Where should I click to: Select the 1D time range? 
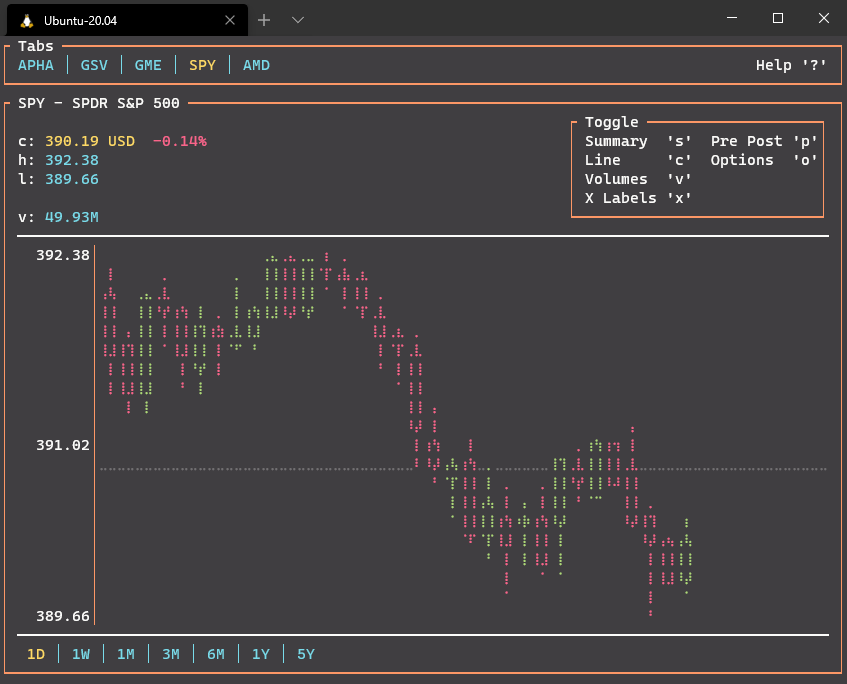click(36, 654)
